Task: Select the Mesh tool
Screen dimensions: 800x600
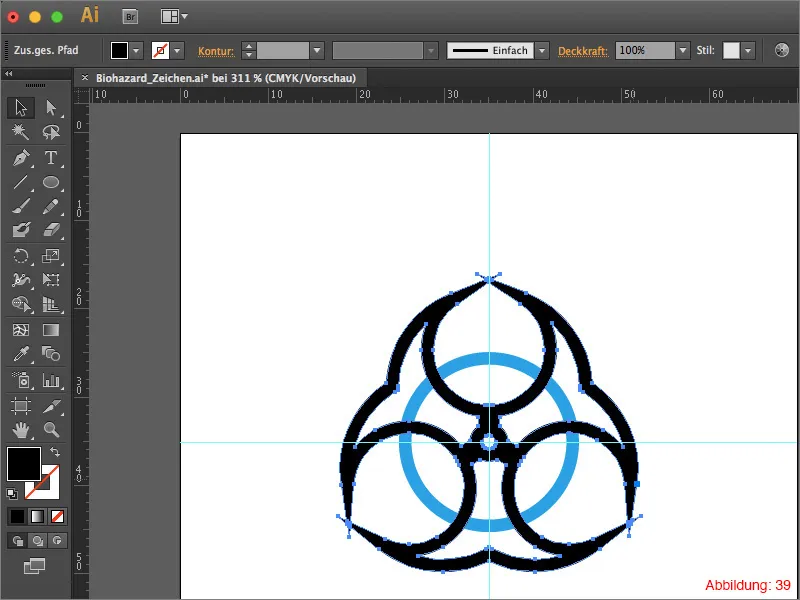Action: pyautogui.click(x=20, y=330)
